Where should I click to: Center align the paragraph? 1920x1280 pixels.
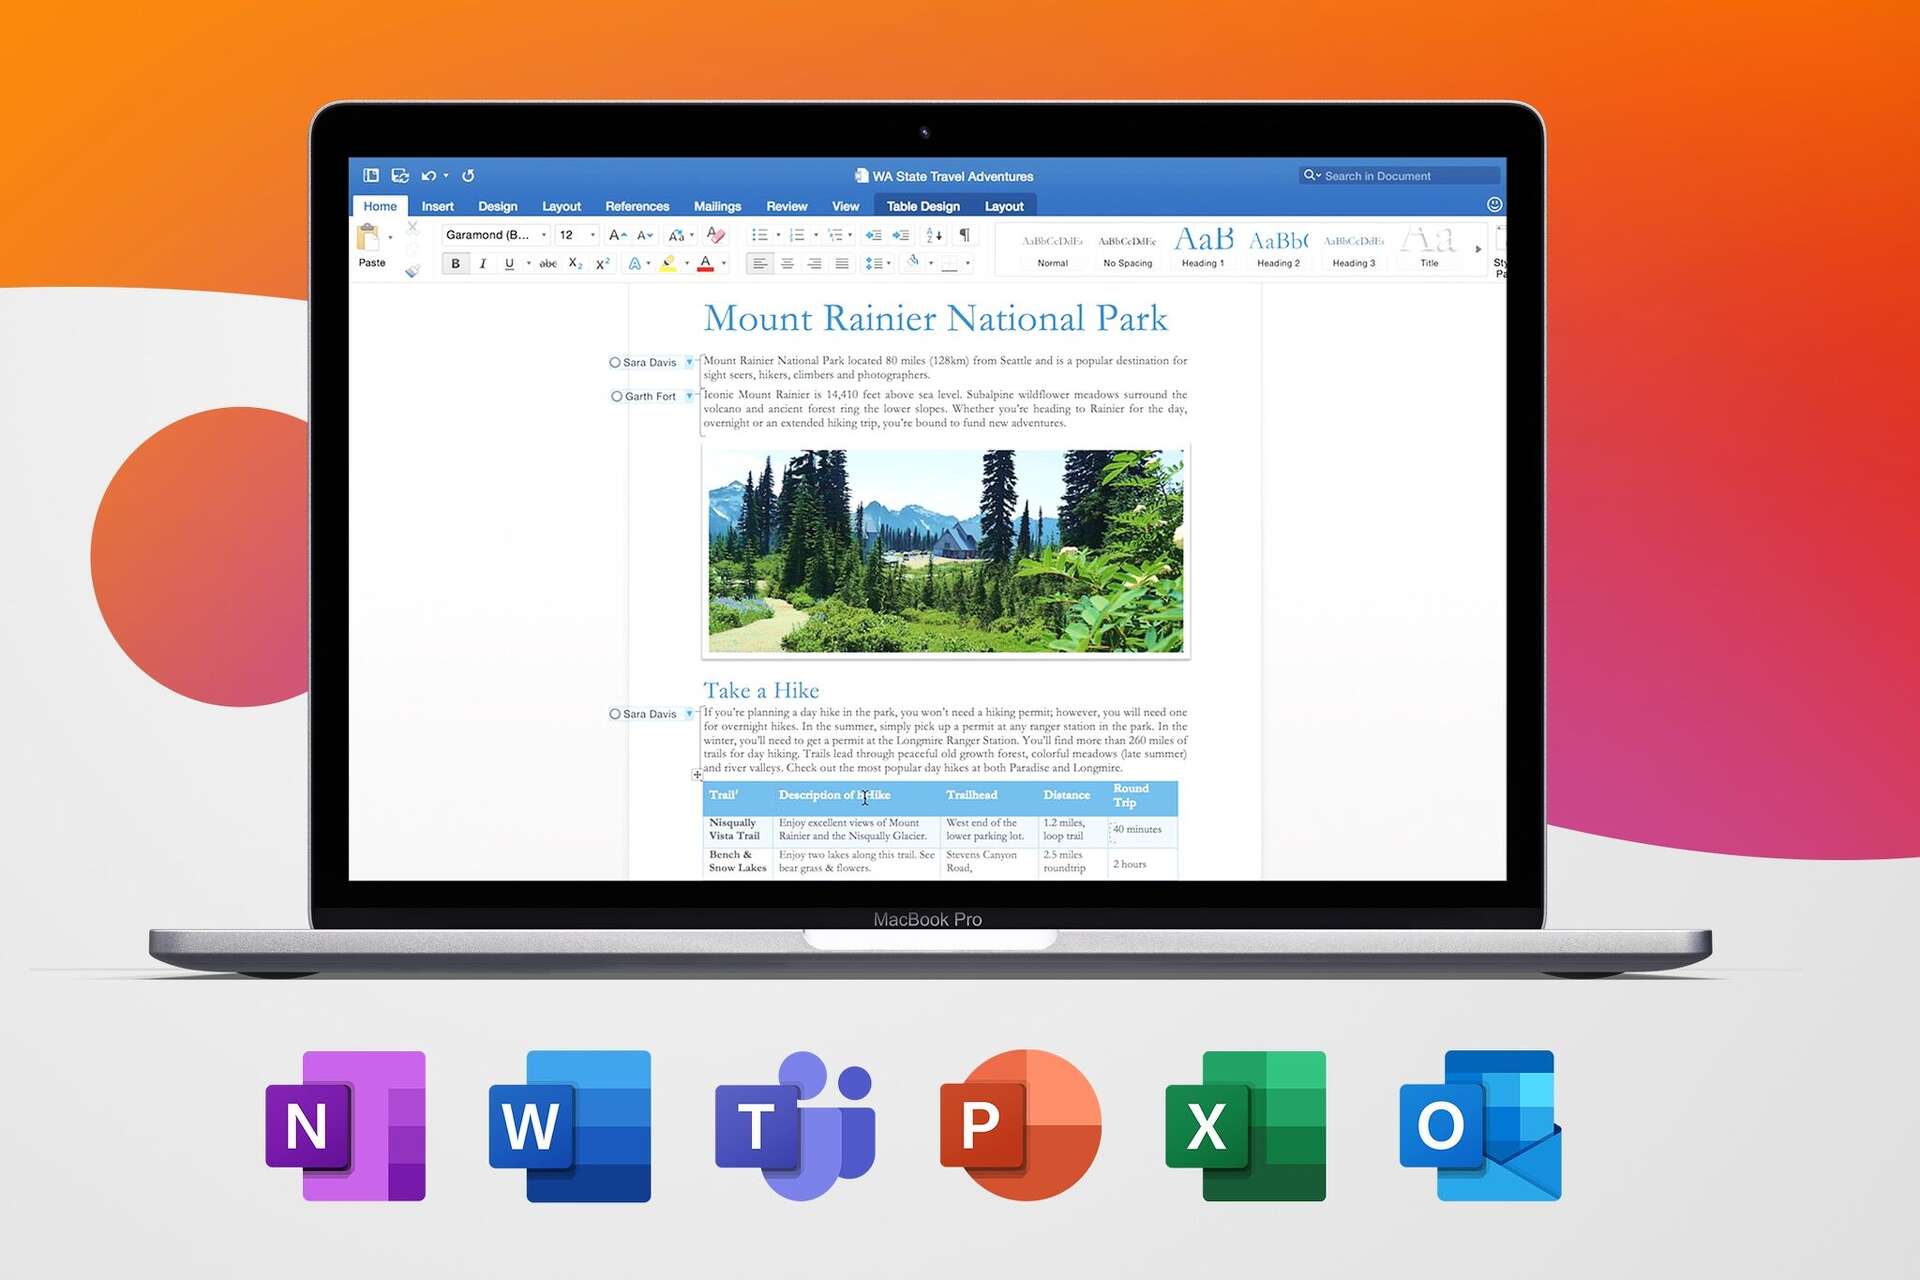tap(788, 264)
